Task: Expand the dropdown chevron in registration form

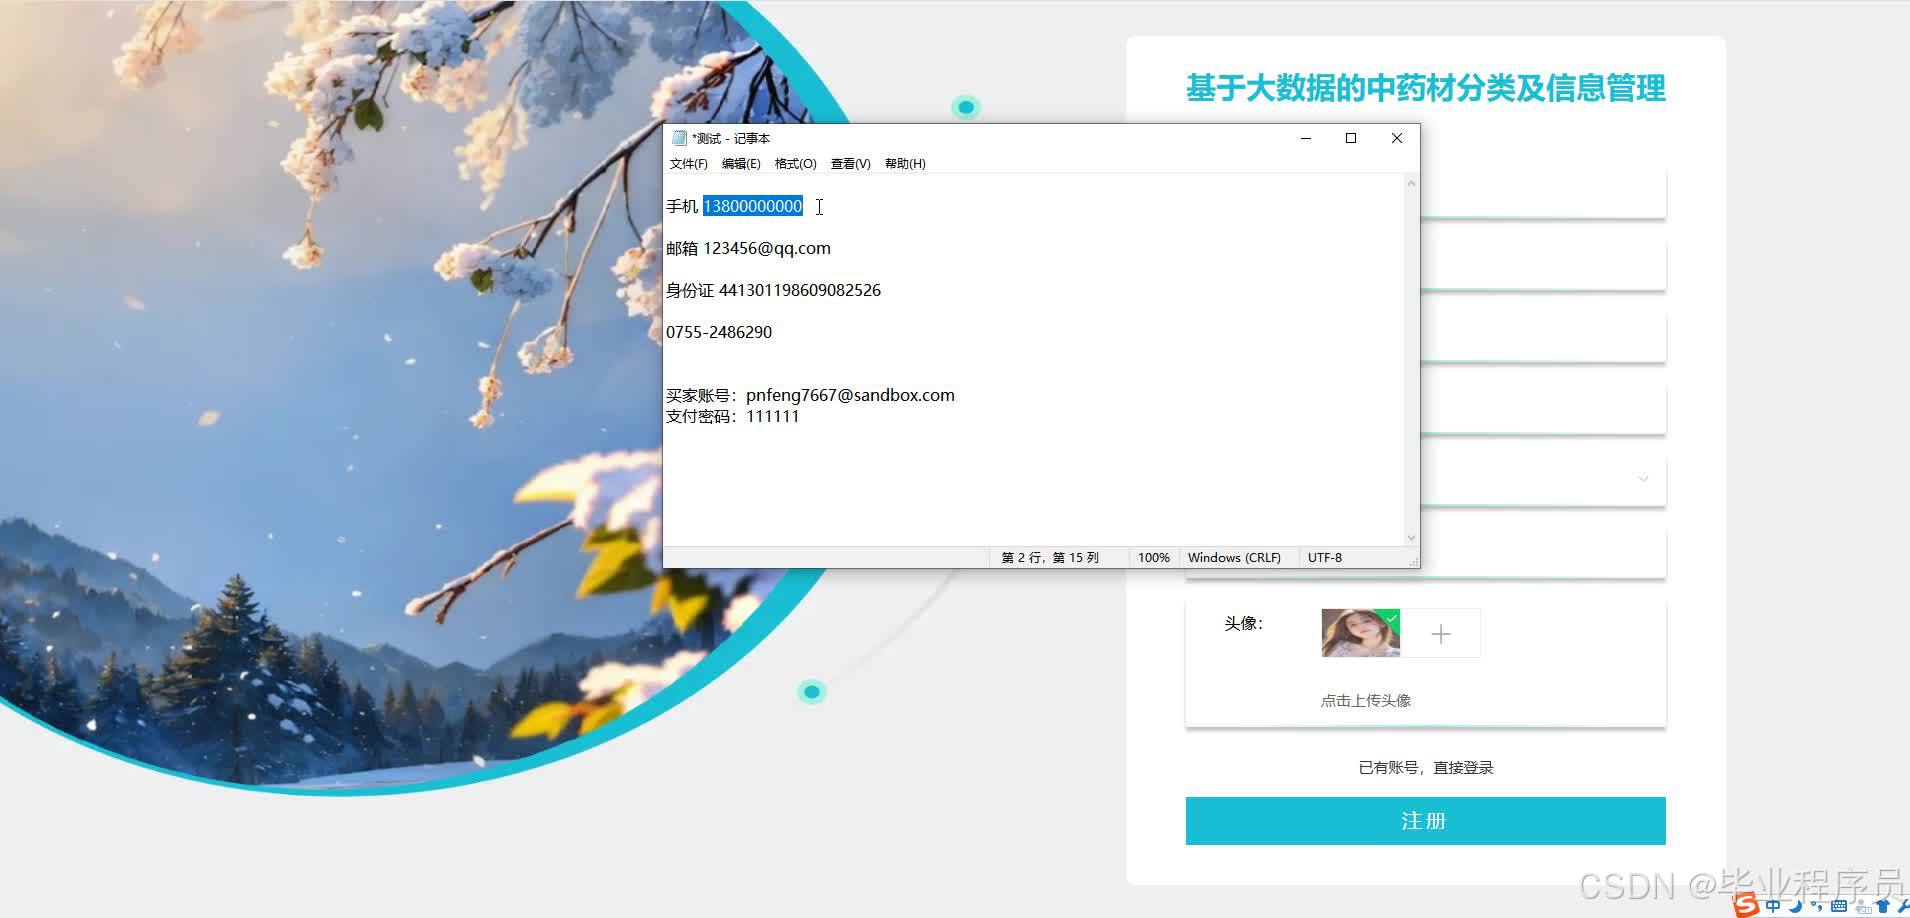Action: (x=1643, y=479)
